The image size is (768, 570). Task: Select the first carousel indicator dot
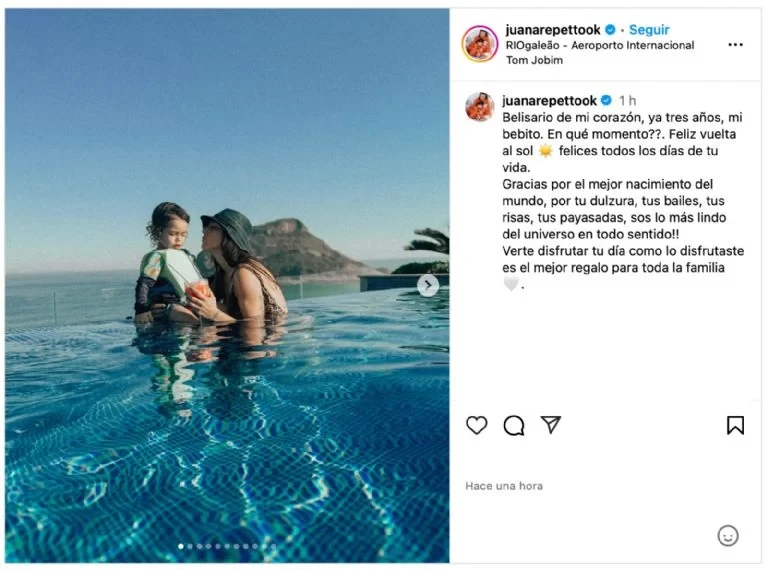181,546
